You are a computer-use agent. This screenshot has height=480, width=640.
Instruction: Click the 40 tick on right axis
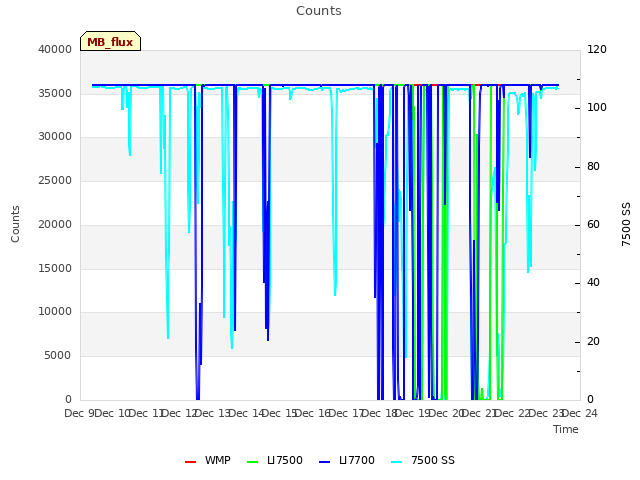593,283
